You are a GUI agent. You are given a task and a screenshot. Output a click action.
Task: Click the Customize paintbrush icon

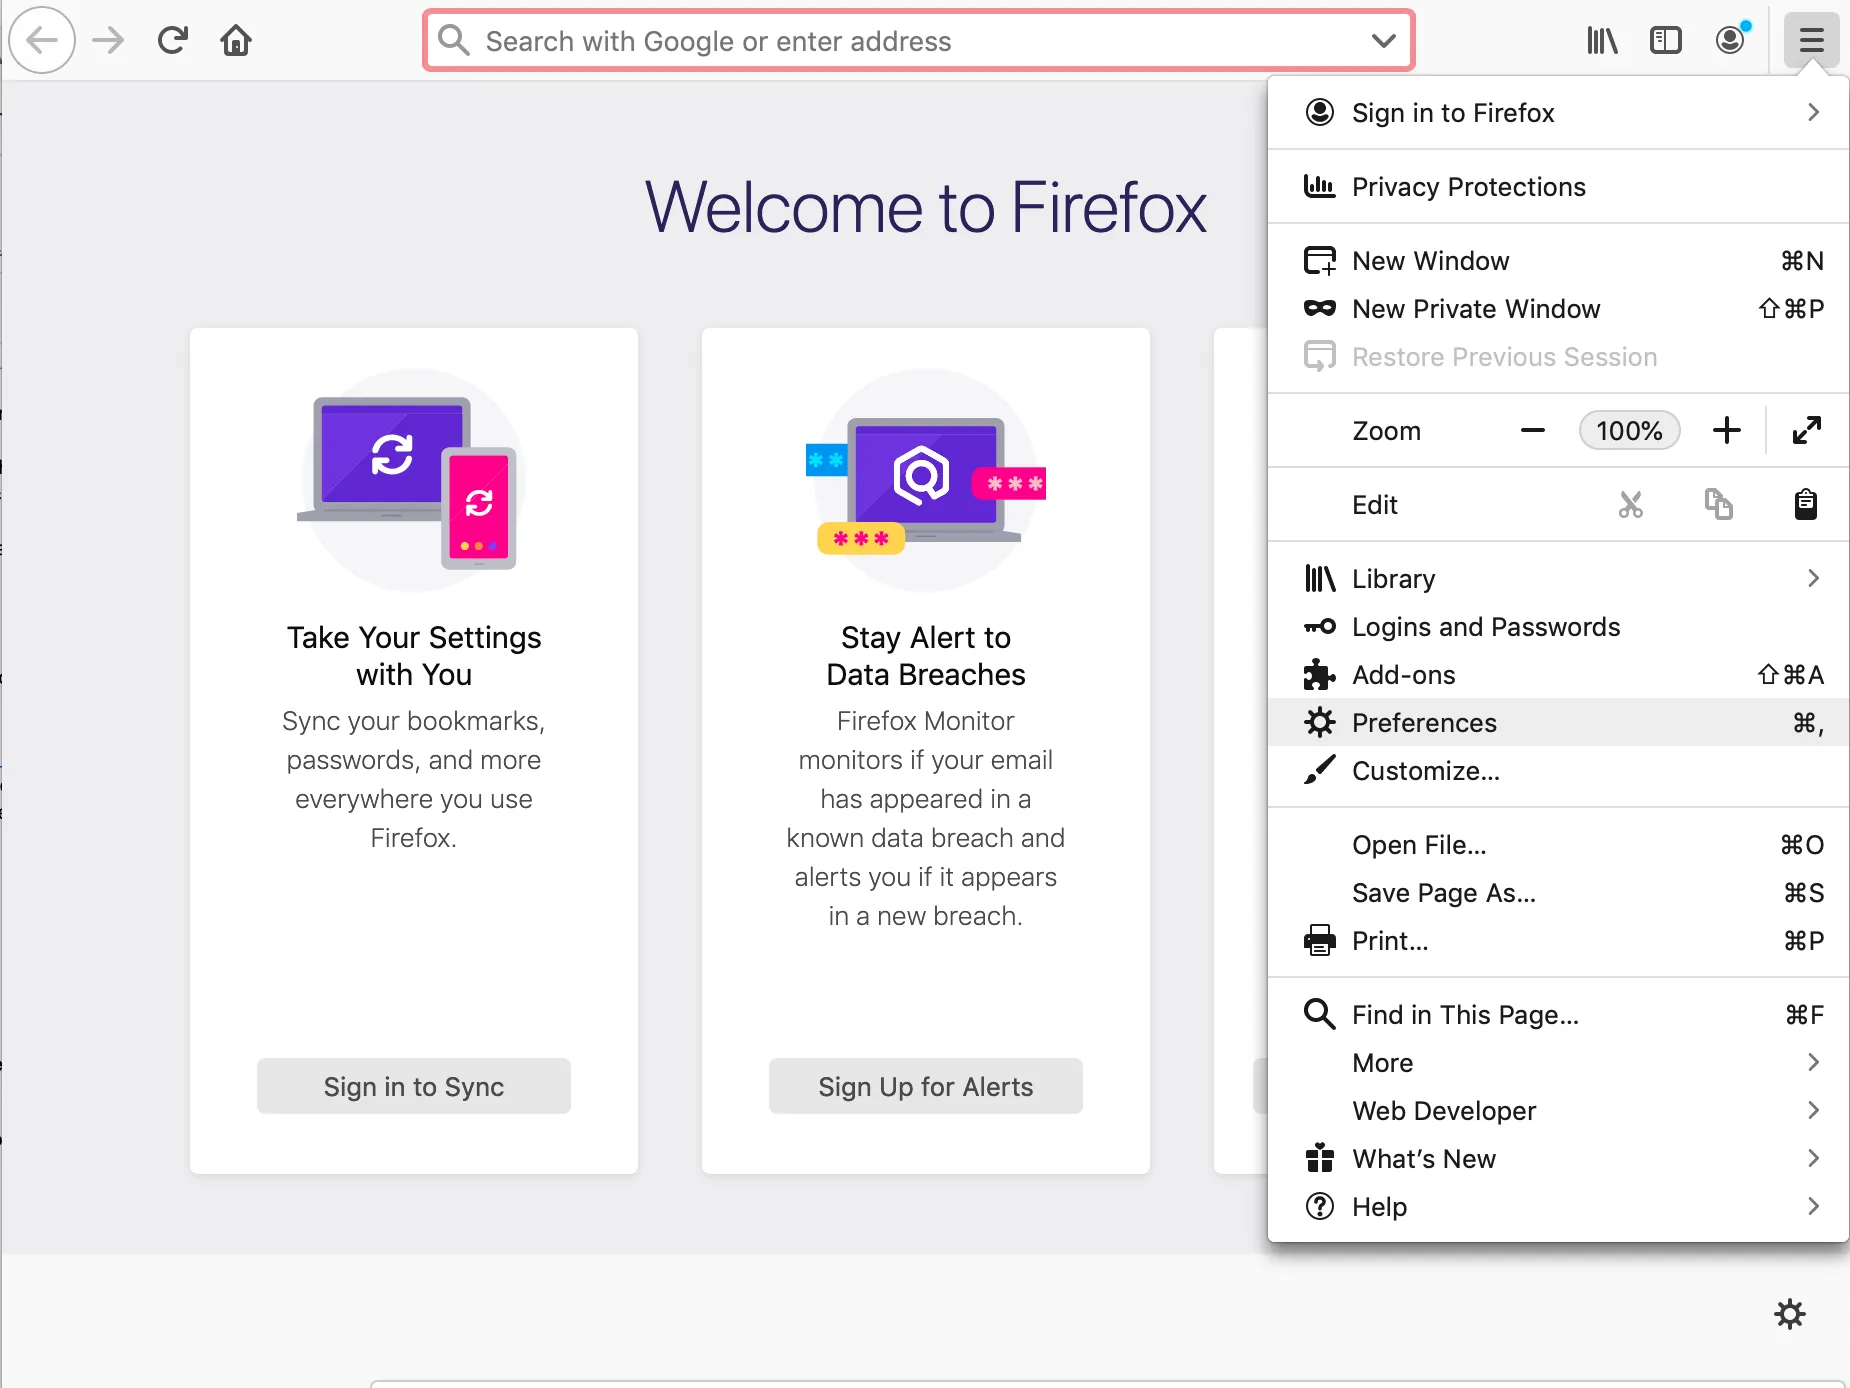pyautogui.click(x=1320, y=771)
